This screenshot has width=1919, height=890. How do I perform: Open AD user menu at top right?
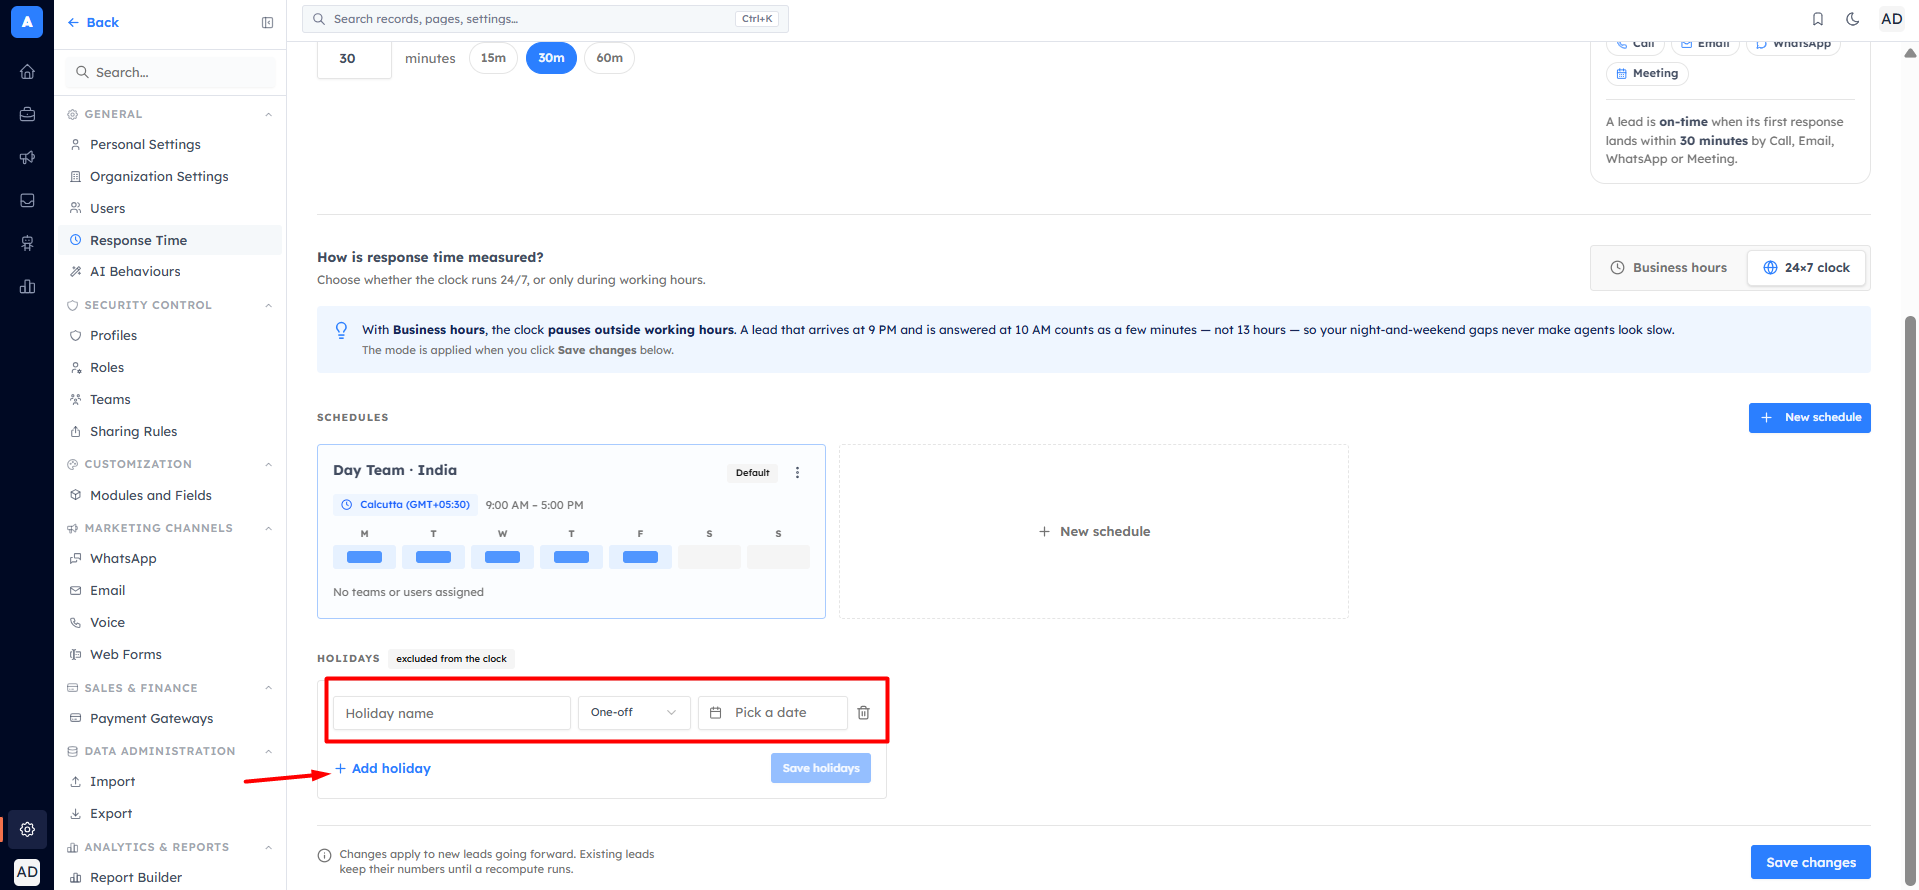pyautogui.click(x=1891, y=19)
